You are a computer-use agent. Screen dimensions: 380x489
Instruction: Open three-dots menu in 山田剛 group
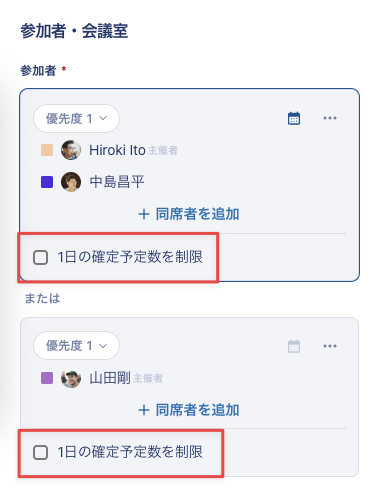point(330,346)
